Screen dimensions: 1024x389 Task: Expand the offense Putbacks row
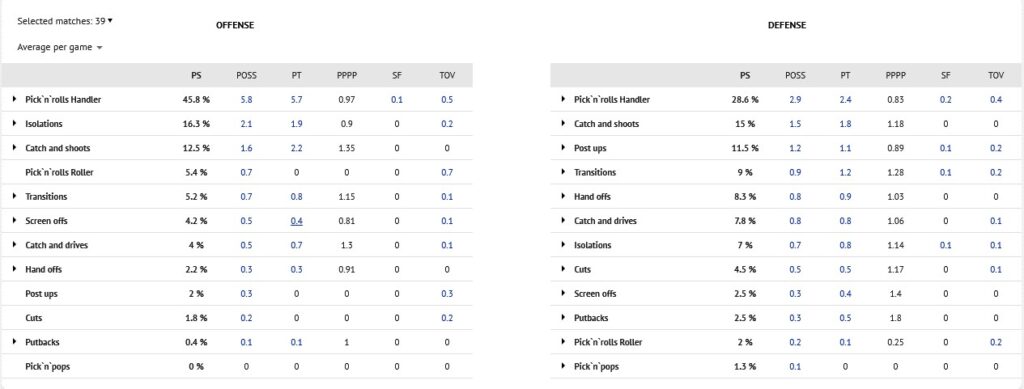14,342
